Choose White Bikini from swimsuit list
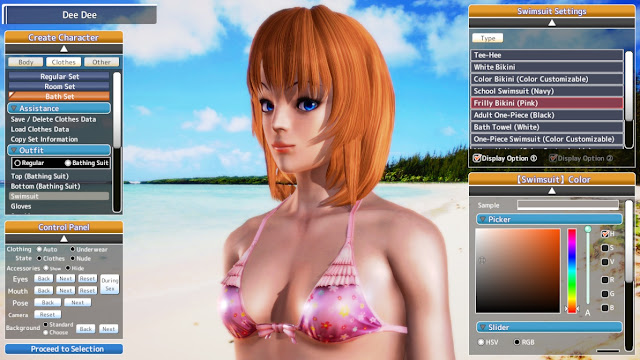Image resolution: width=640 pixels, height=360 pixels. click(547, 67)
